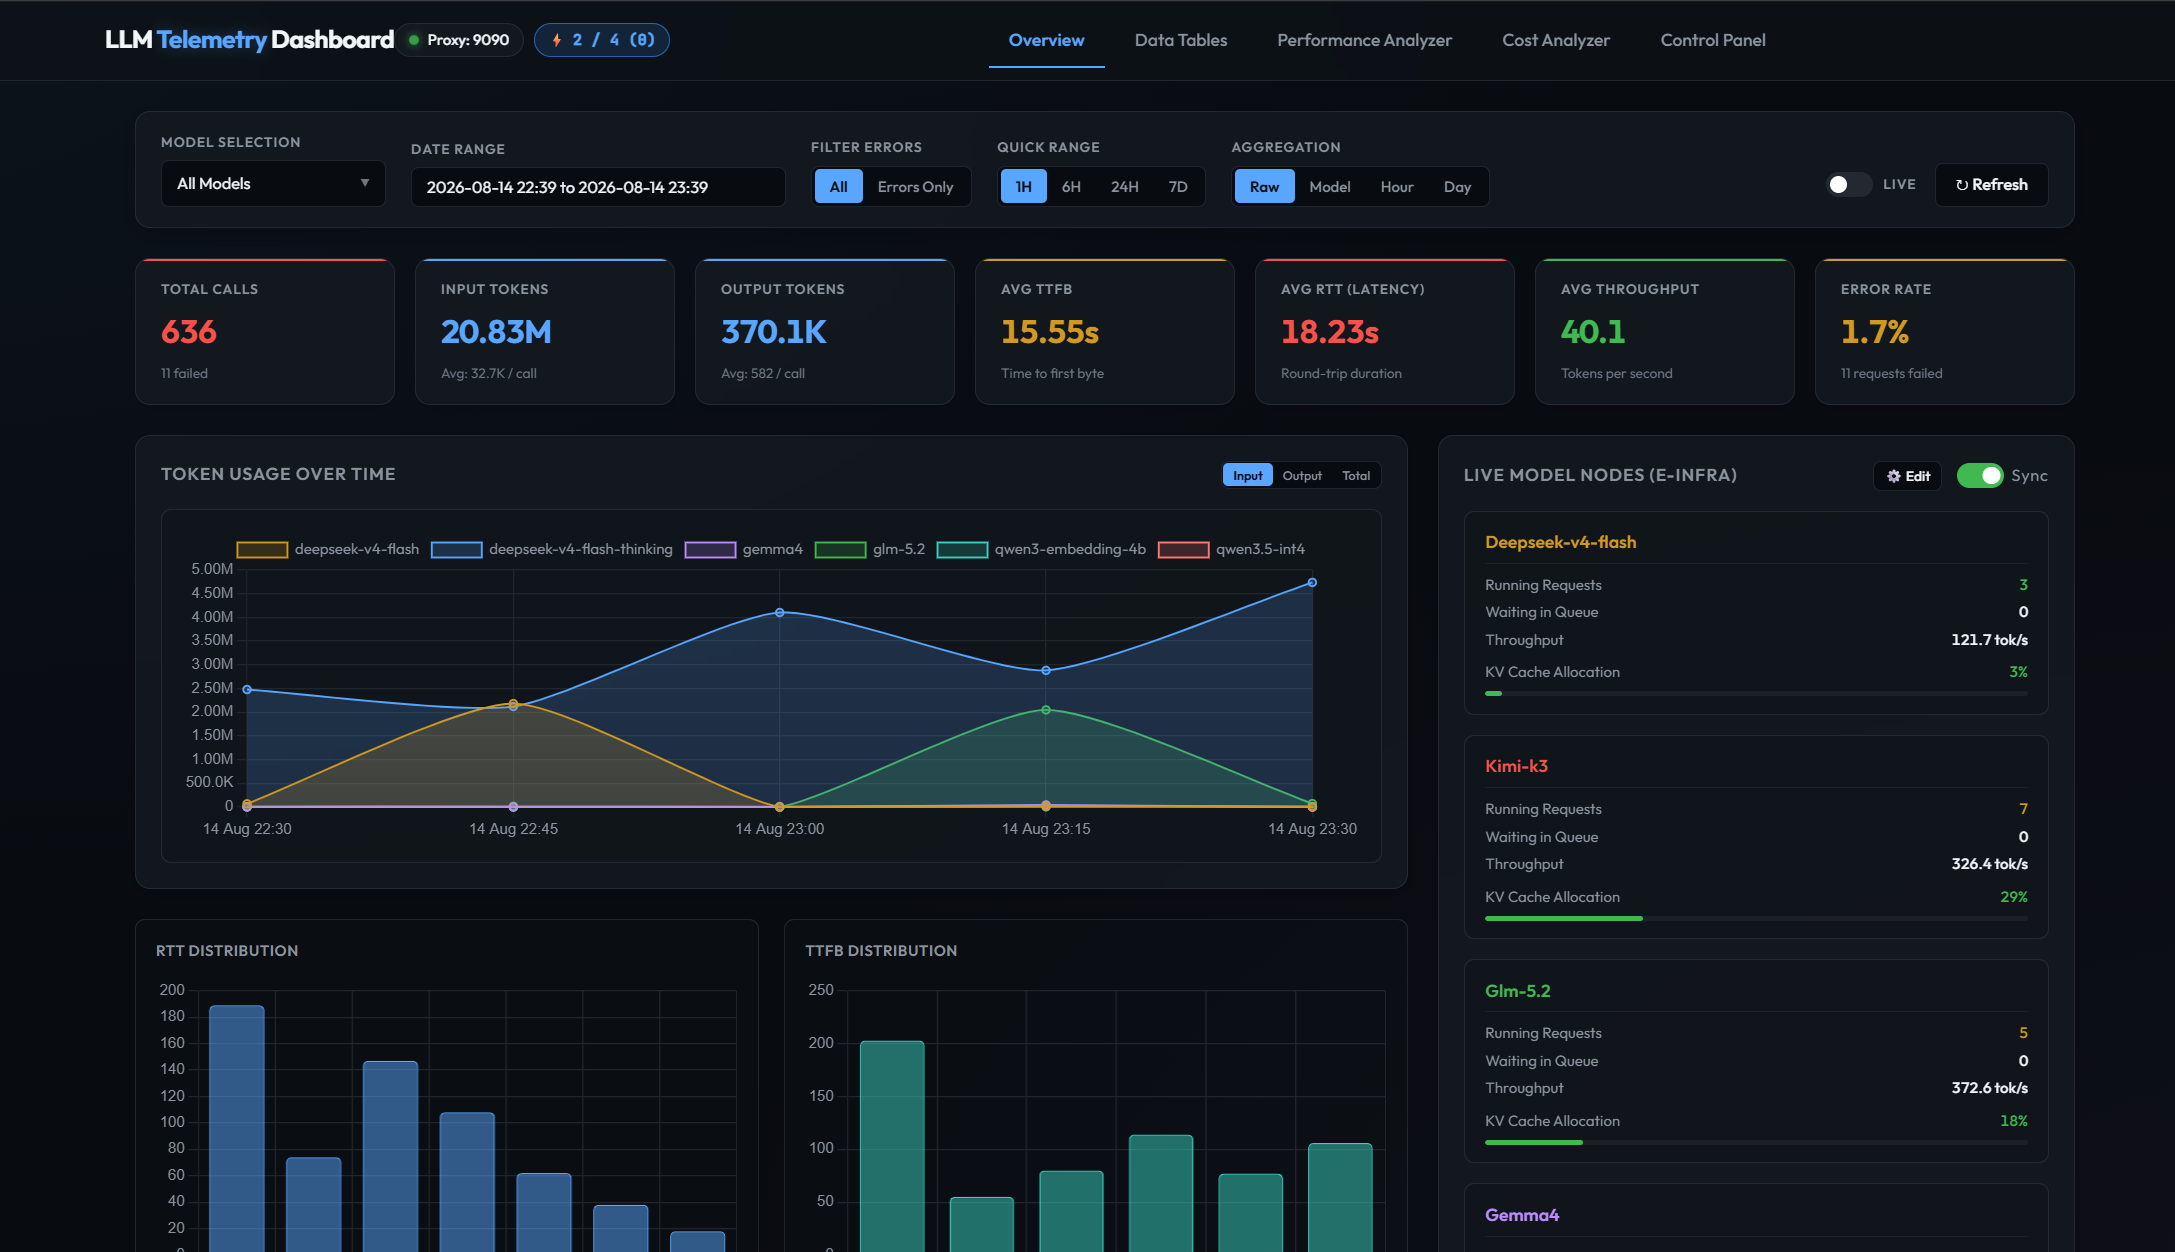Click Deepseek-v4-flash KV Cache Allocation bar

click(1756, 693)
